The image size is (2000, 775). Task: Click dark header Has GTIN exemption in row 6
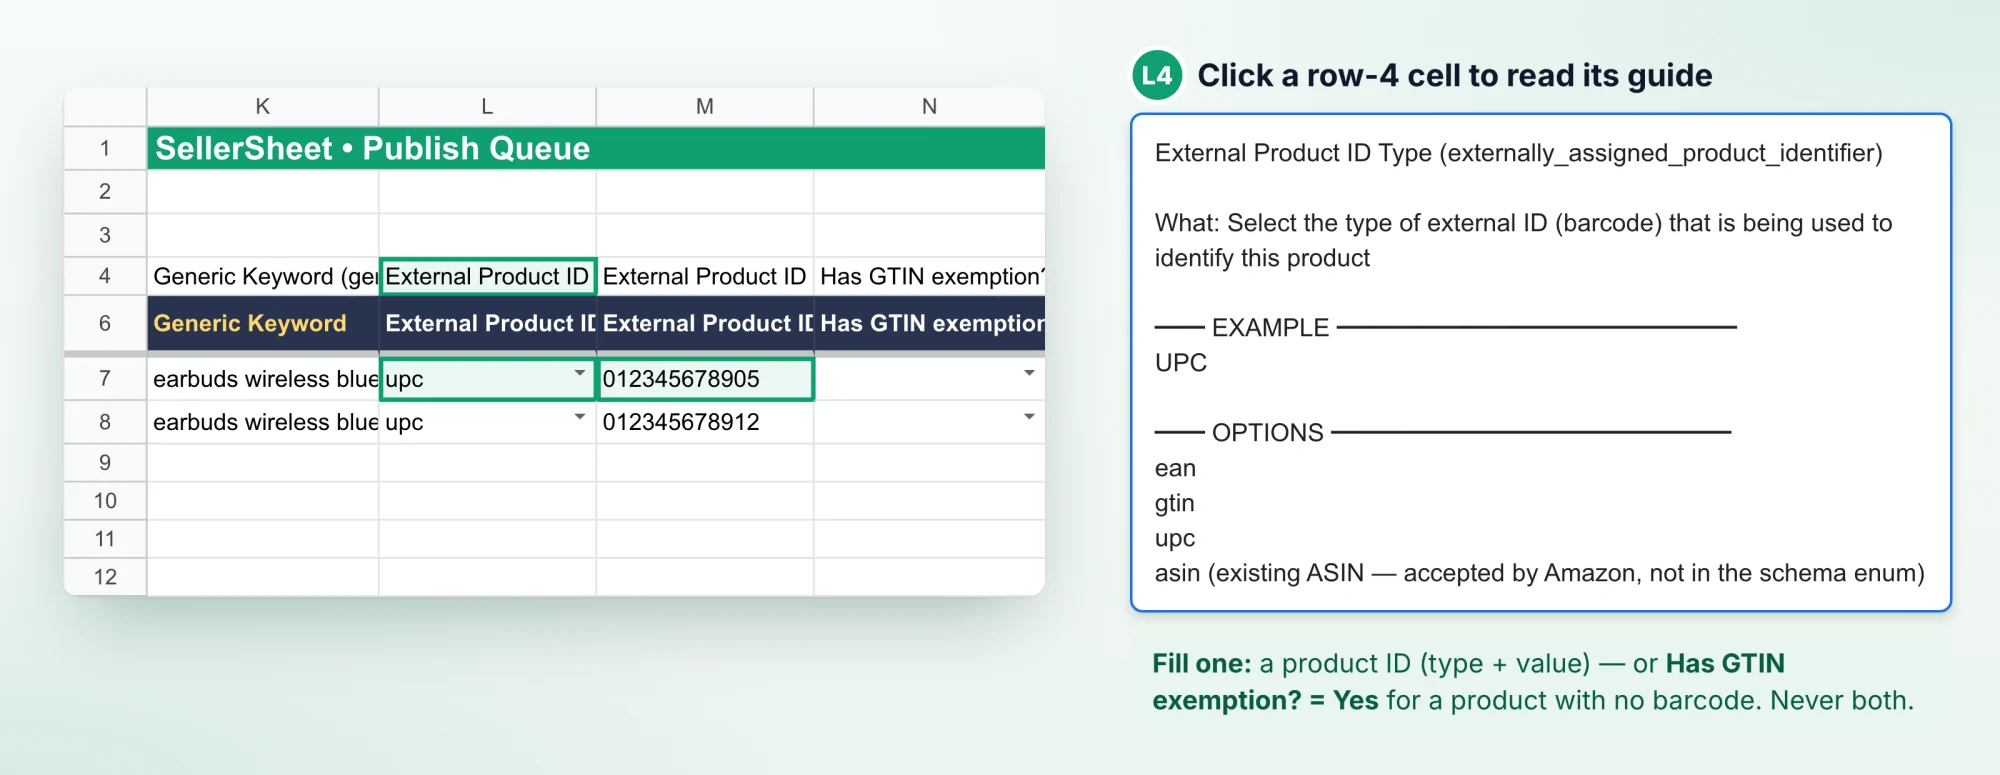click(x=930, y=323)
